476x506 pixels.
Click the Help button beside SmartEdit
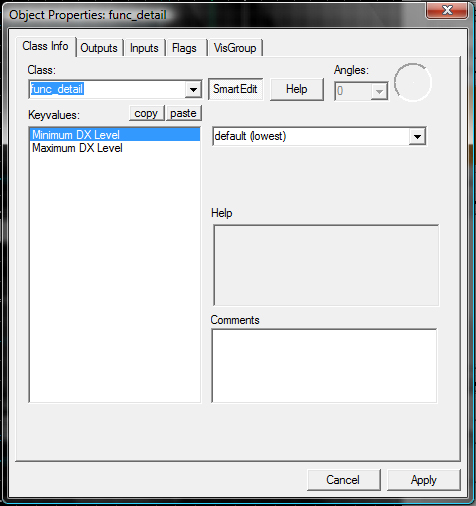click(297, 89)
